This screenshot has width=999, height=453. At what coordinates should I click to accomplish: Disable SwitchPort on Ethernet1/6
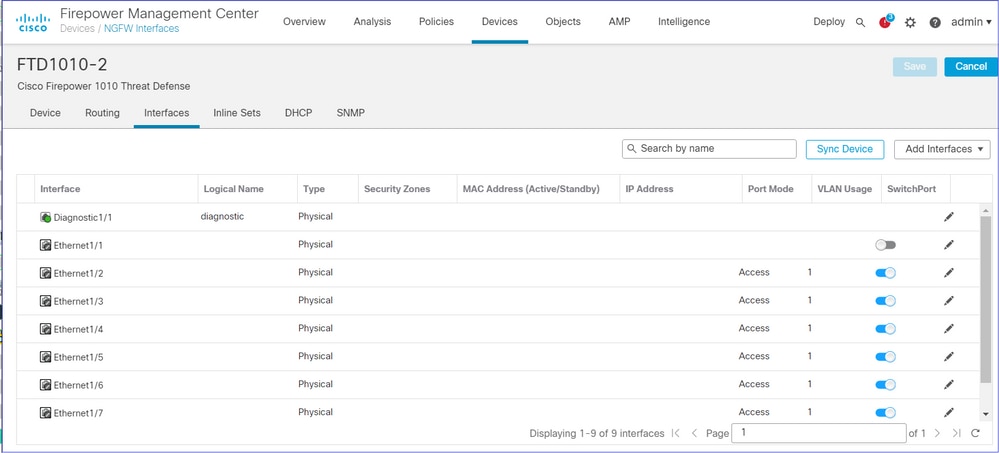[x=886, y=384]
